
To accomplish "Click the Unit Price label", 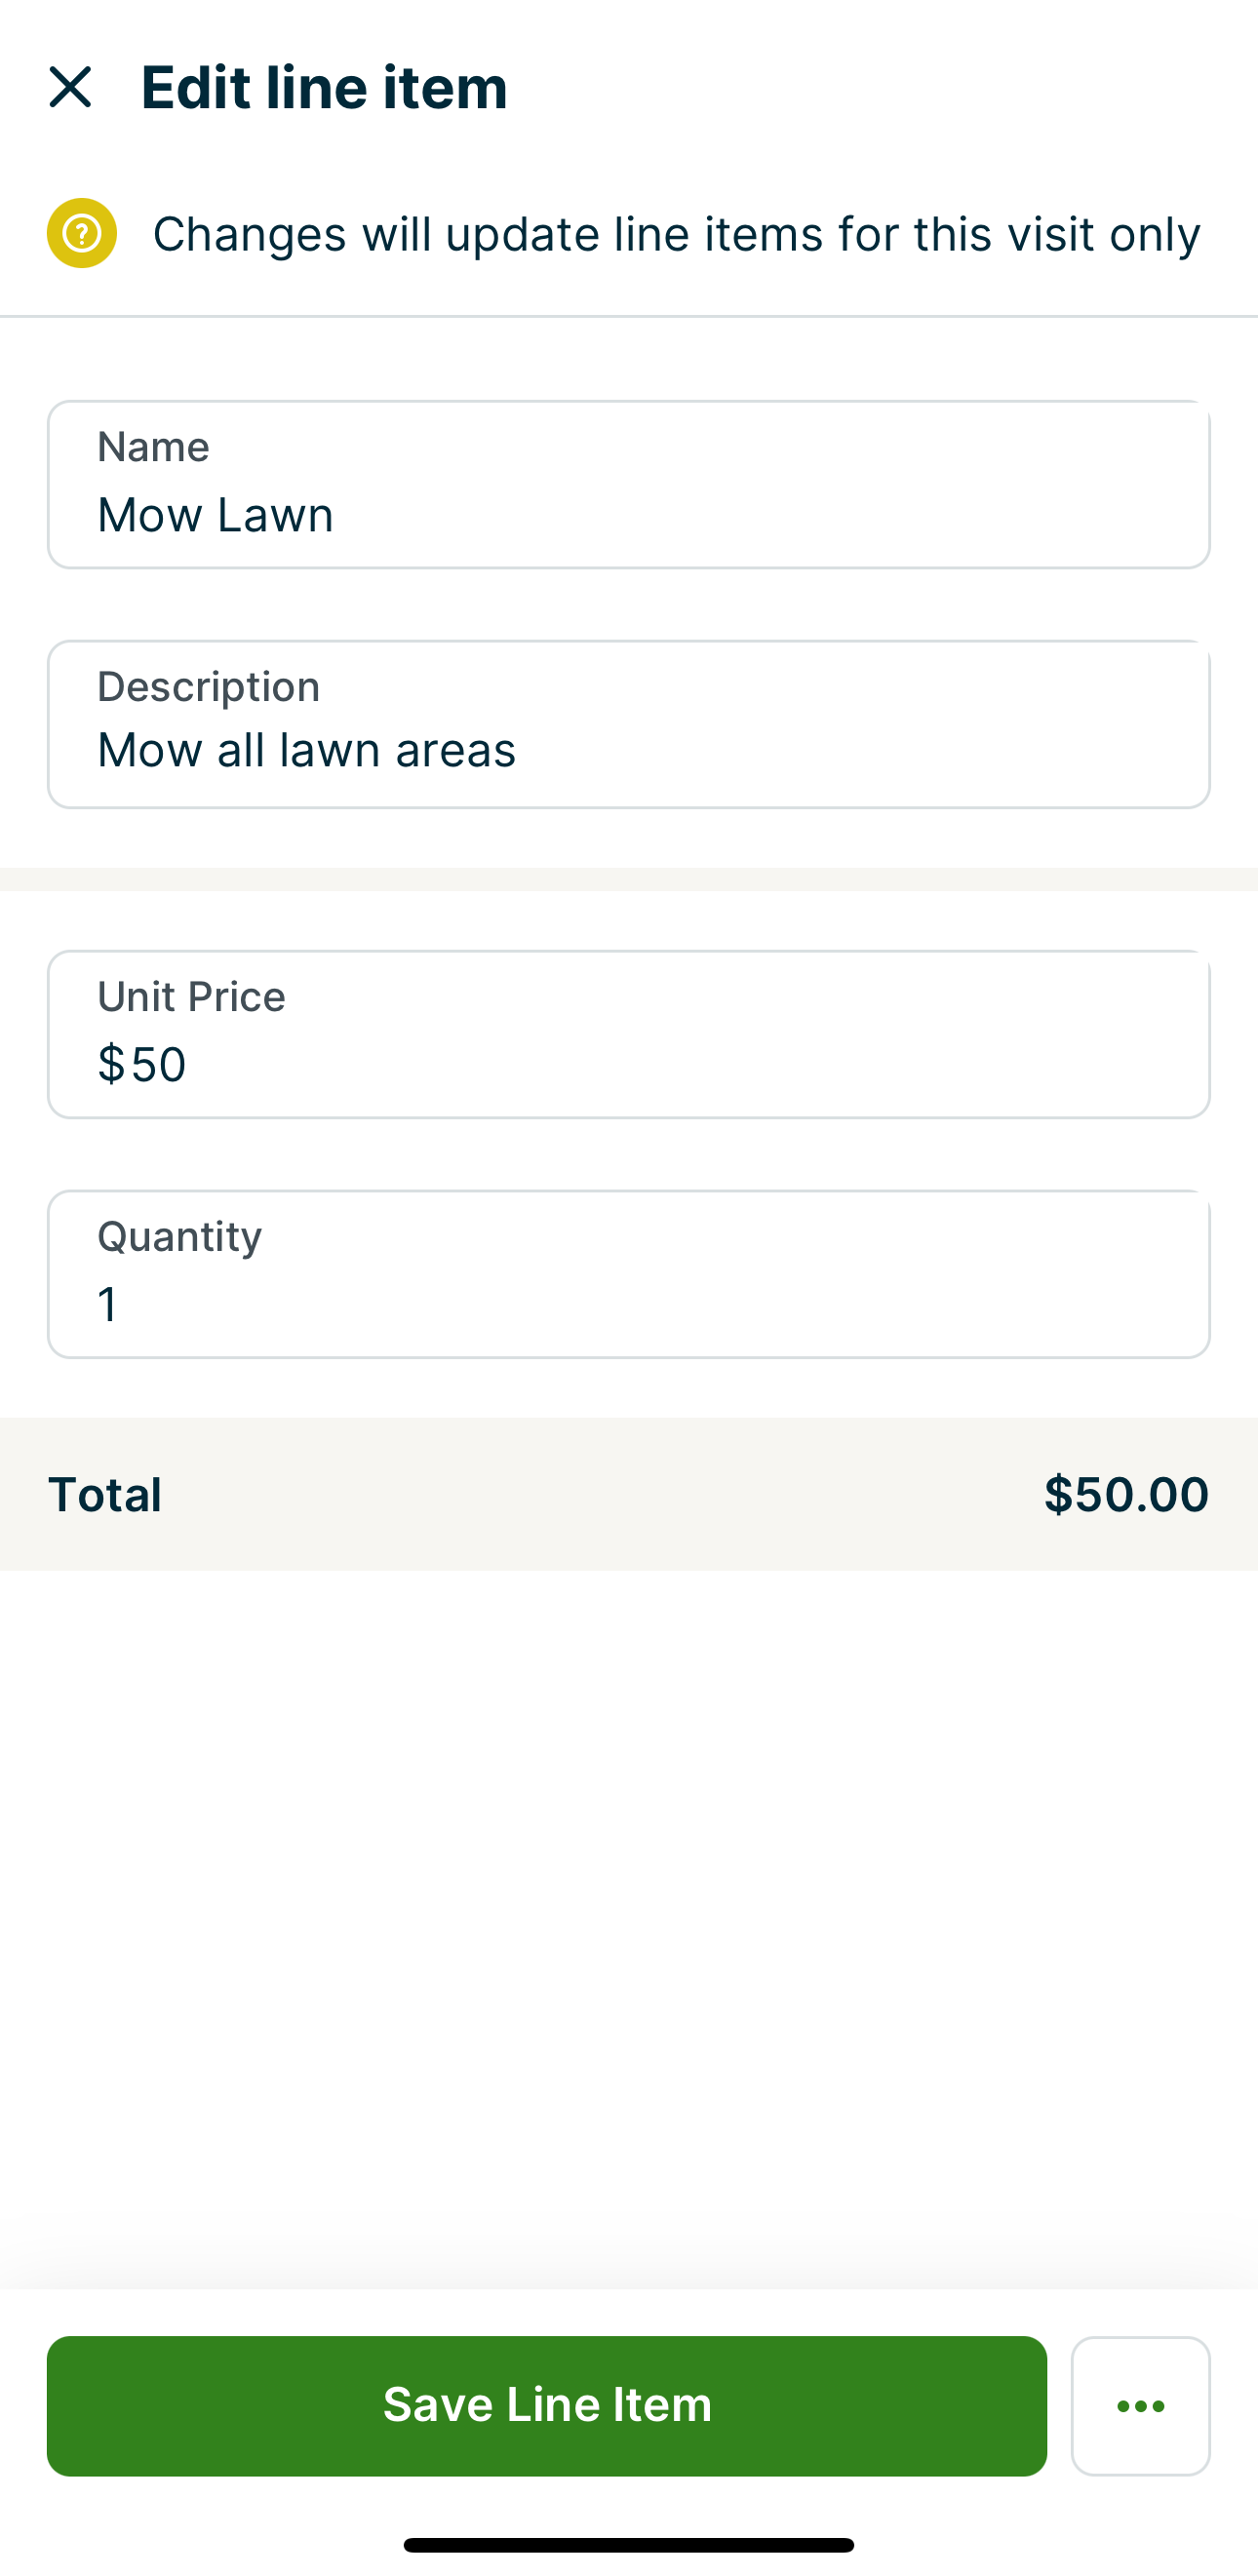I will click(x=191, y=996).
